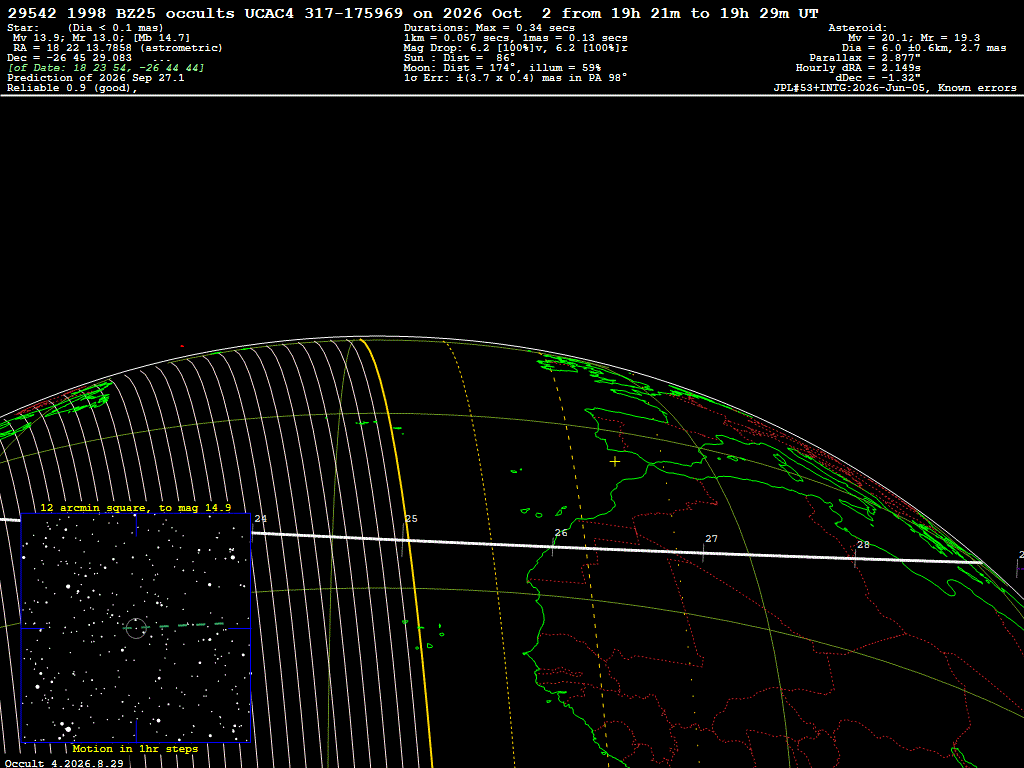The image size is (1024, 768).
Task: Click the '12 arcmin square' chart caption
Action: tap(135, 507)
